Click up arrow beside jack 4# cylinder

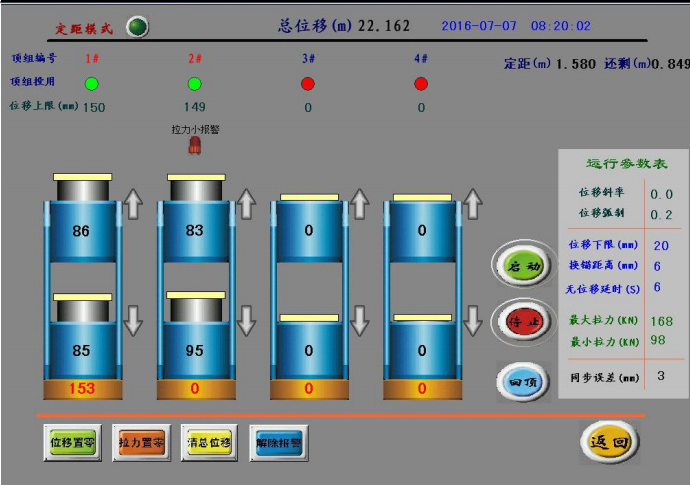[473, 205]
